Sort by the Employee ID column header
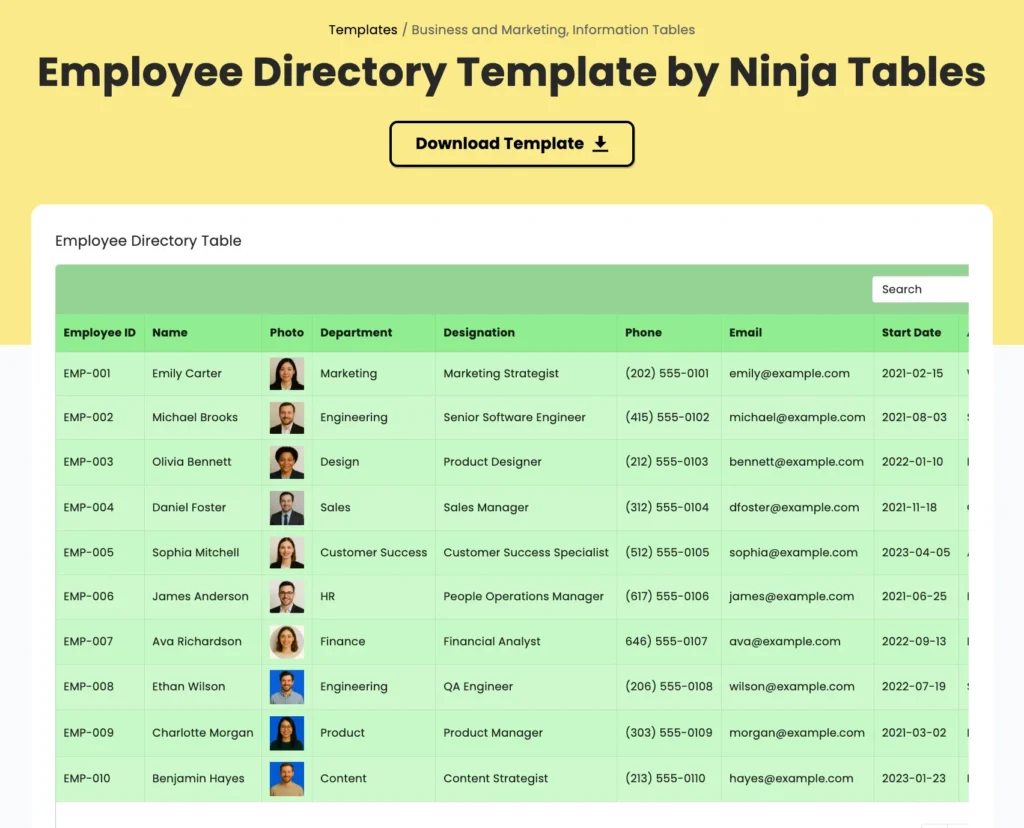 pos(99,332)
